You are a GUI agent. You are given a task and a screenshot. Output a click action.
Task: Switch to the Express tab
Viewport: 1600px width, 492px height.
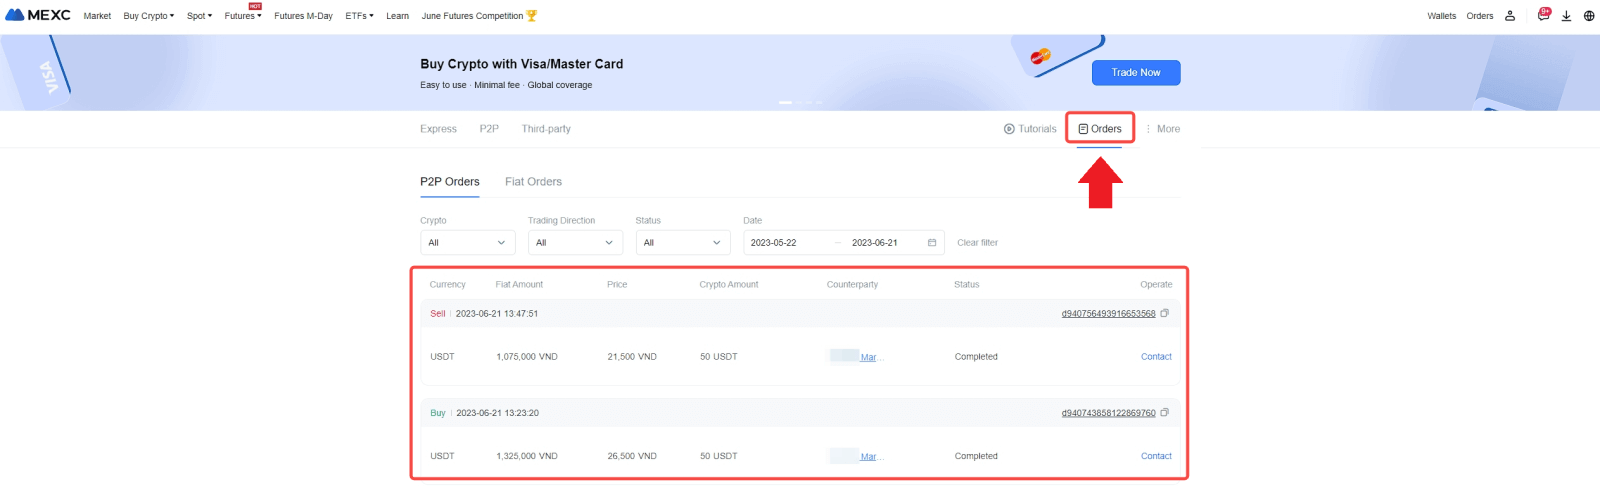[x=438, y=129]
